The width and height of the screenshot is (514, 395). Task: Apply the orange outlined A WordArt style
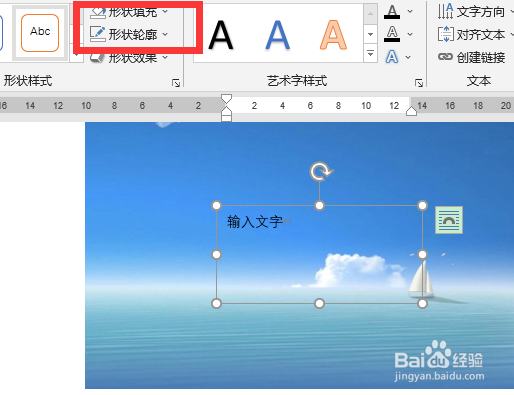[333, 34]
